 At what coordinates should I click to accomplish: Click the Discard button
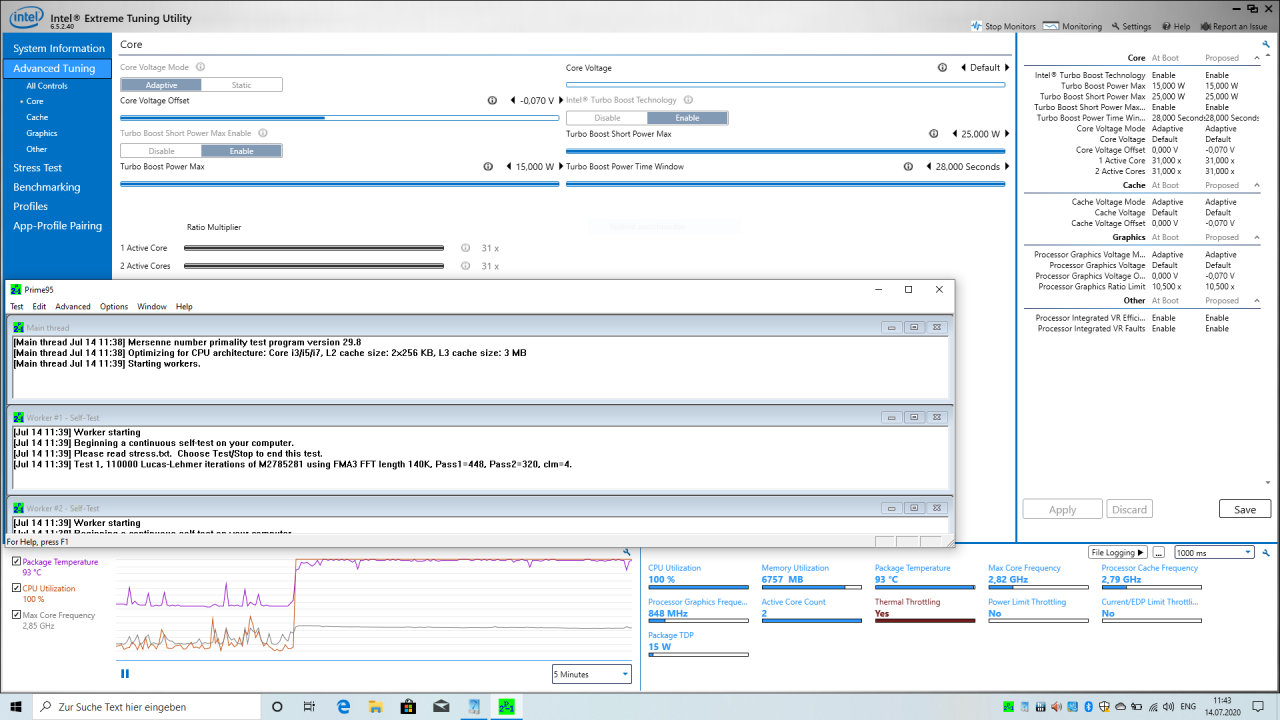[x=1129, y=509]
